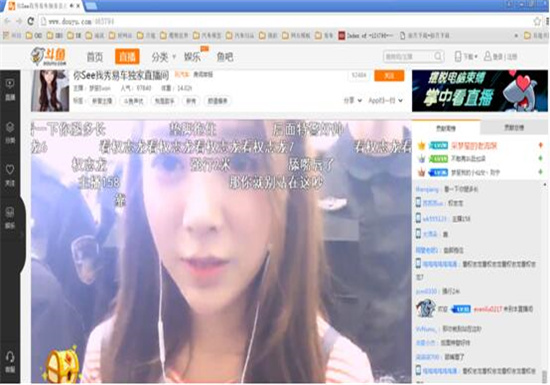The width and height of the screenshot is (550, 385).
Task: Reload the page with browser refresh icon
Action: pyautogui.click(x=31, y=21)
